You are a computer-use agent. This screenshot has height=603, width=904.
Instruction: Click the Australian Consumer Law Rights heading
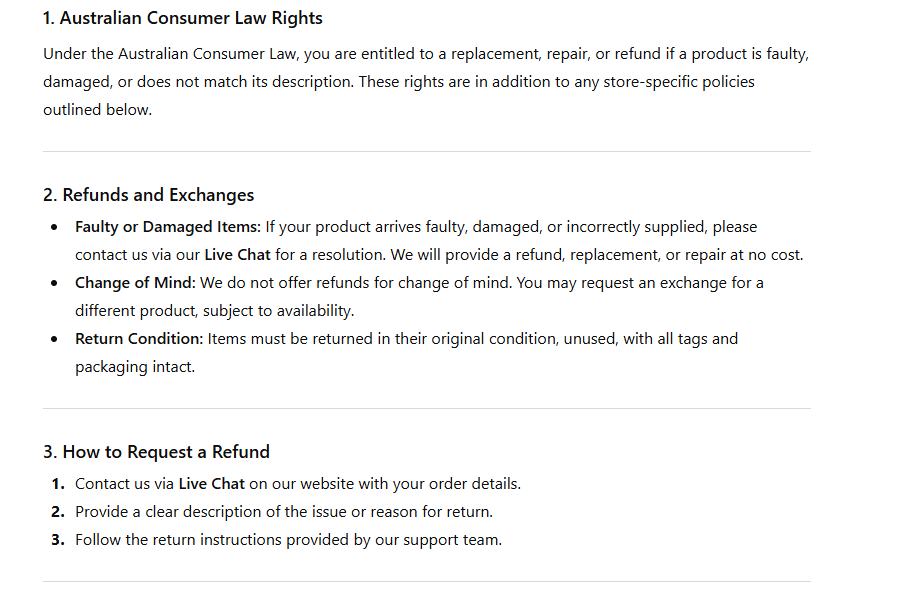(x=182, y=18)
